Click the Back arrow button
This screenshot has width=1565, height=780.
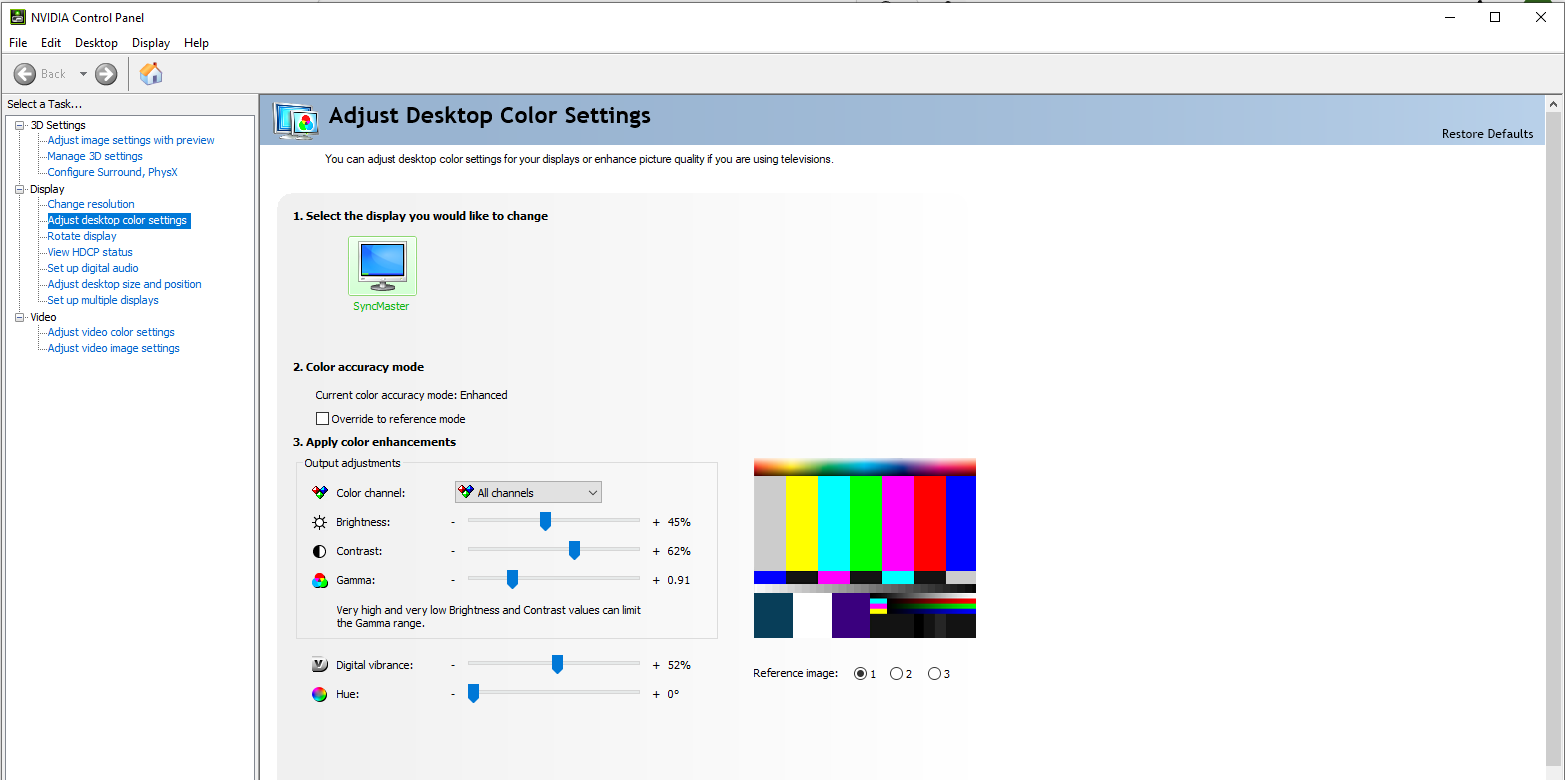pyautogui.click(x=25, y=74)
